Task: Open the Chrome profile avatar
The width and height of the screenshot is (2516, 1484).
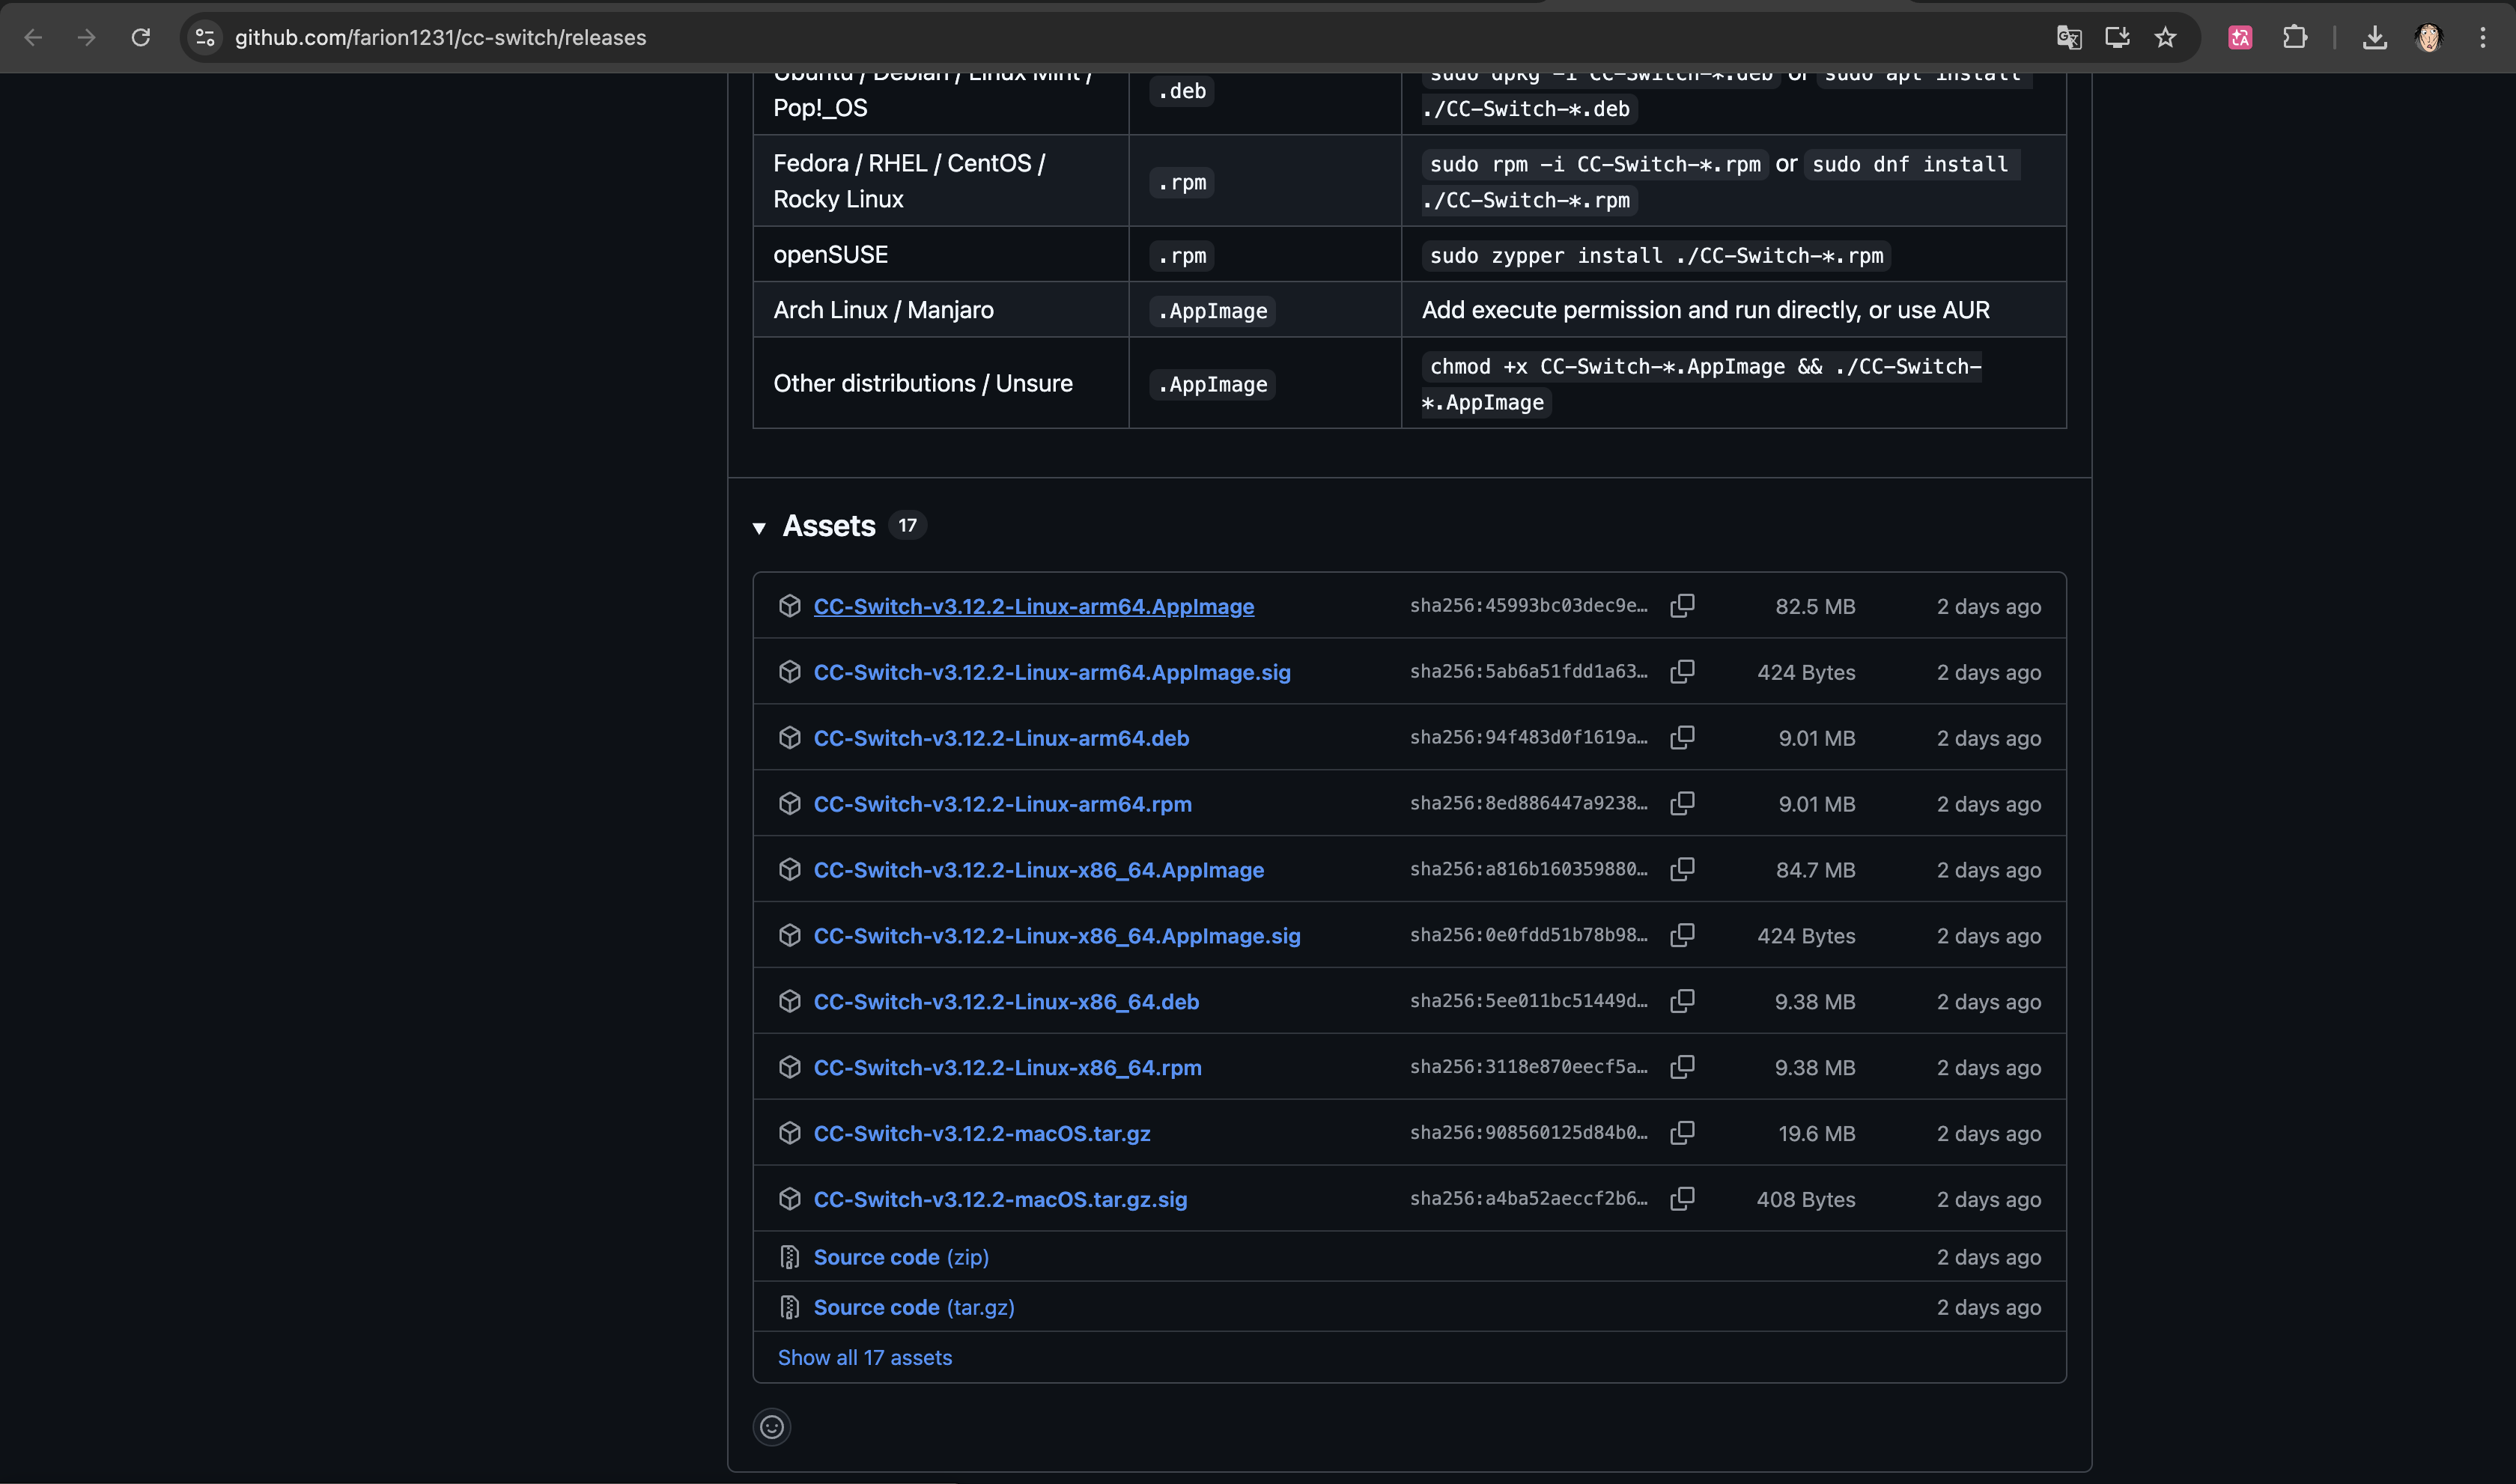Action: click(x=2428, y=38)
